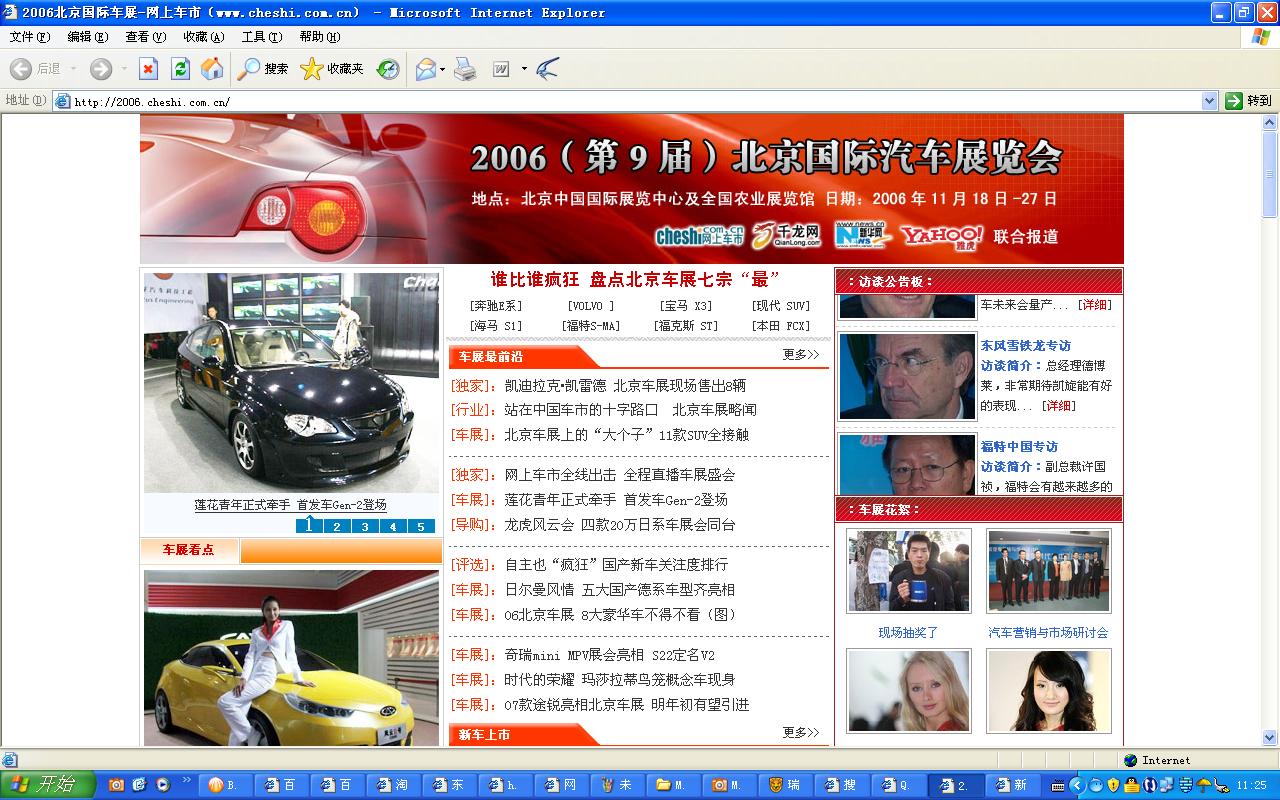The width and height of the screenshot is (1280, 800).
Task: Open the History clock icon
Action: (388, 68)
